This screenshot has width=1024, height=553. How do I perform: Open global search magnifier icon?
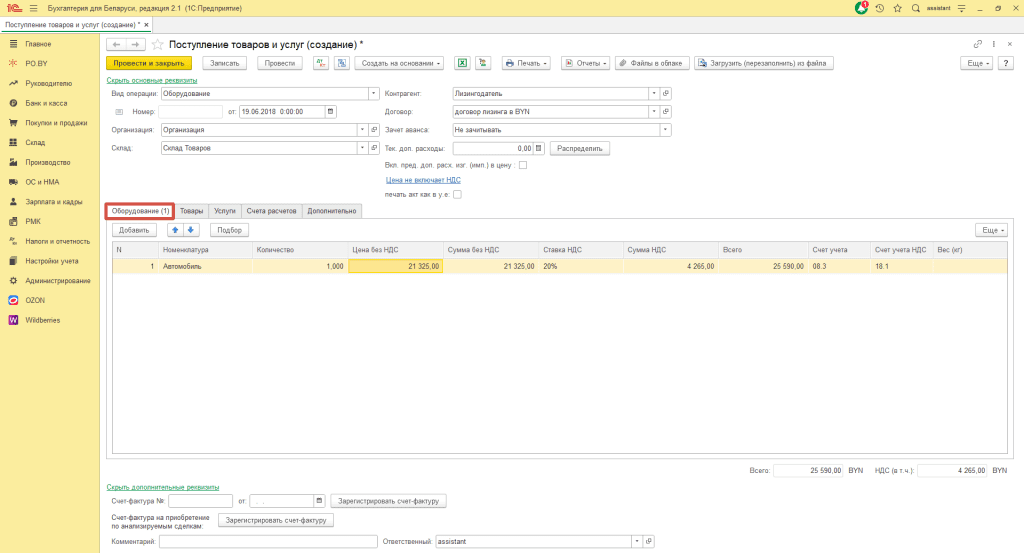click(916, 8)
